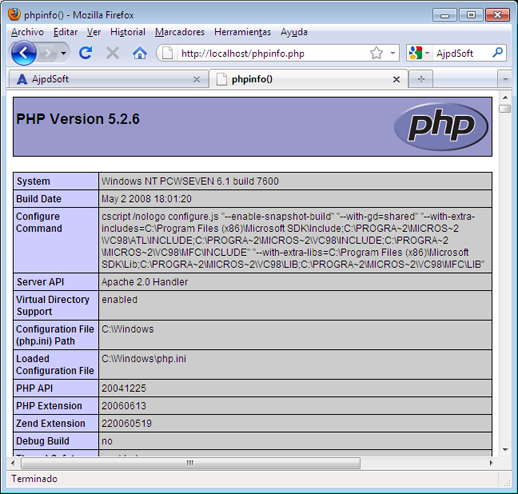This screenshot has width=518, height=494.
Task: Click the 'Windows NT PCWSEVEN 6.1 build 7600' value
Action: click(x=190, y=181)
